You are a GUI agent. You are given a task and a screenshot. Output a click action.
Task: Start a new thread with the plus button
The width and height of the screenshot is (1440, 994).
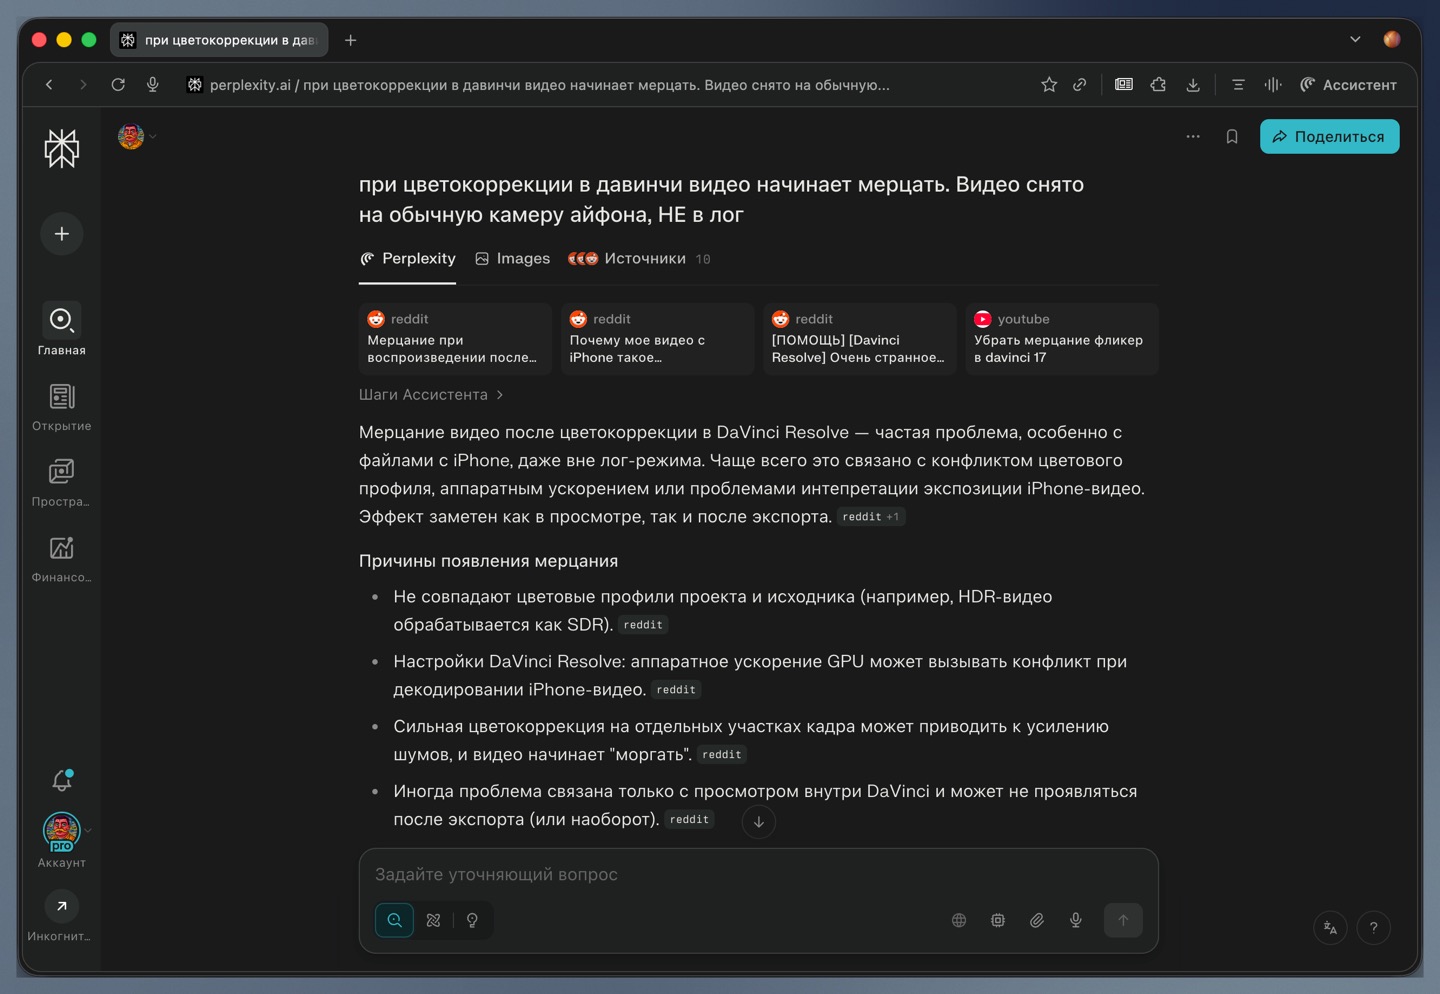[62, 234]
